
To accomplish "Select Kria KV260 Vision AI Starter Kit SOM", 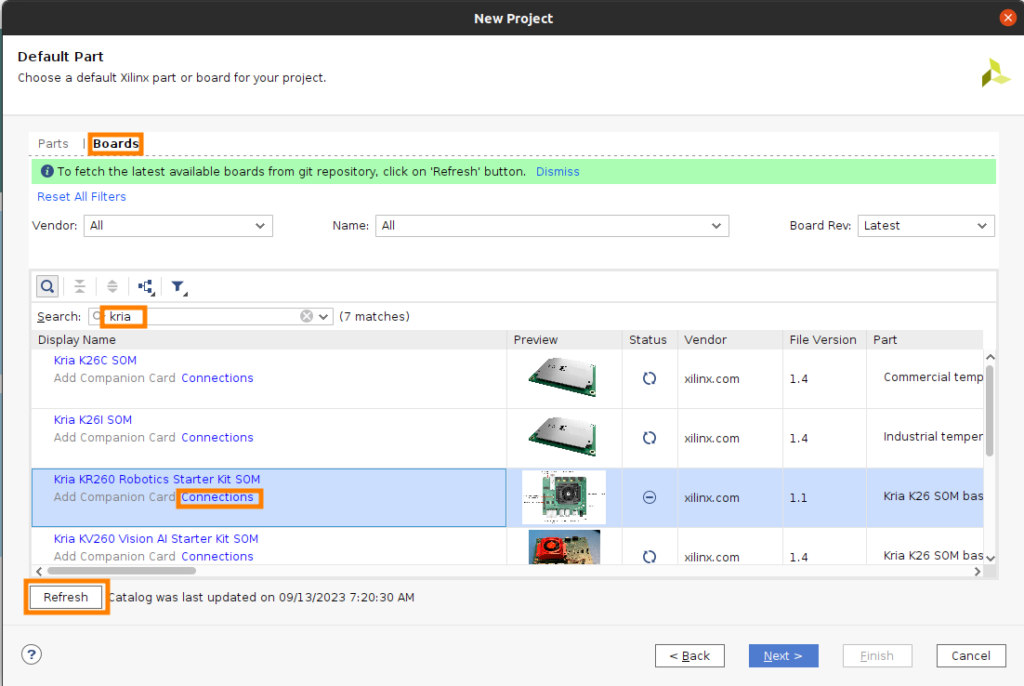I will 155,538.
